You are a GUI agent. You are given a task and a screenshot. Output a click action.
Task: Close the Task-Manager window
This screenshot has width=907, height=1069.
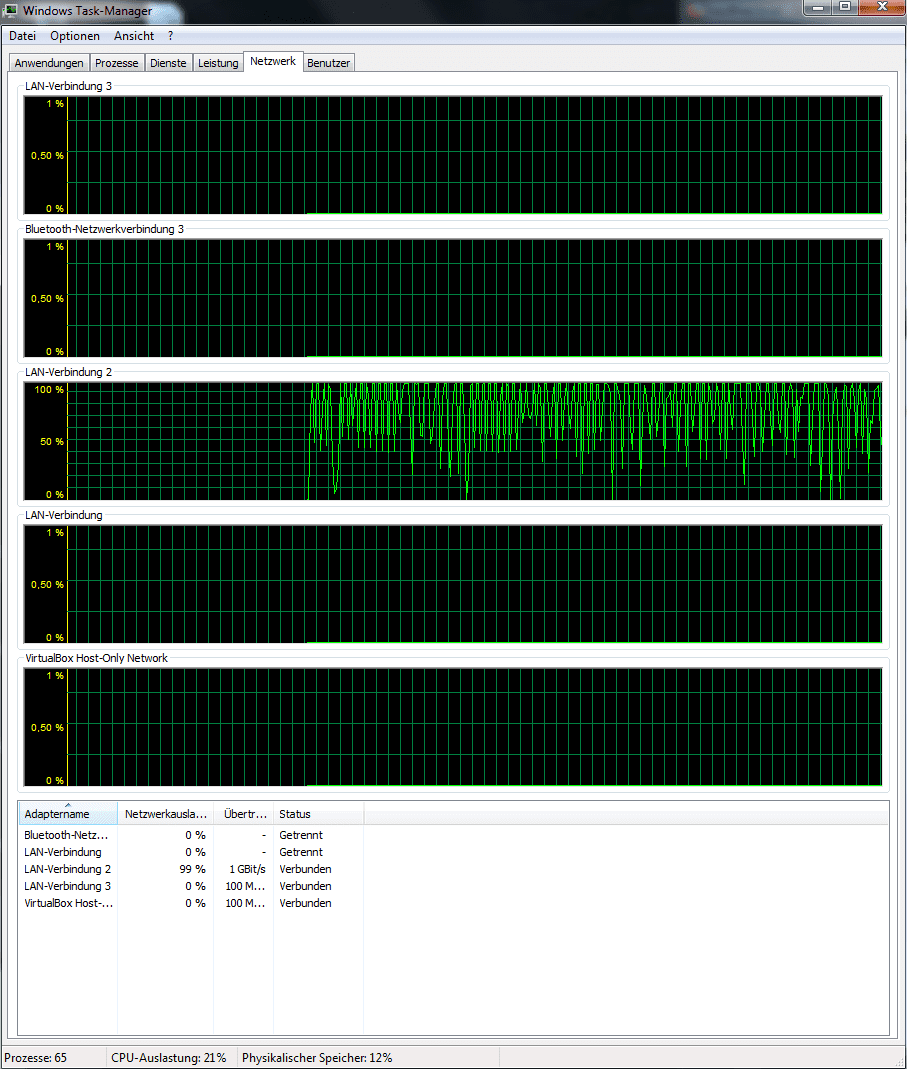[882, 7]
